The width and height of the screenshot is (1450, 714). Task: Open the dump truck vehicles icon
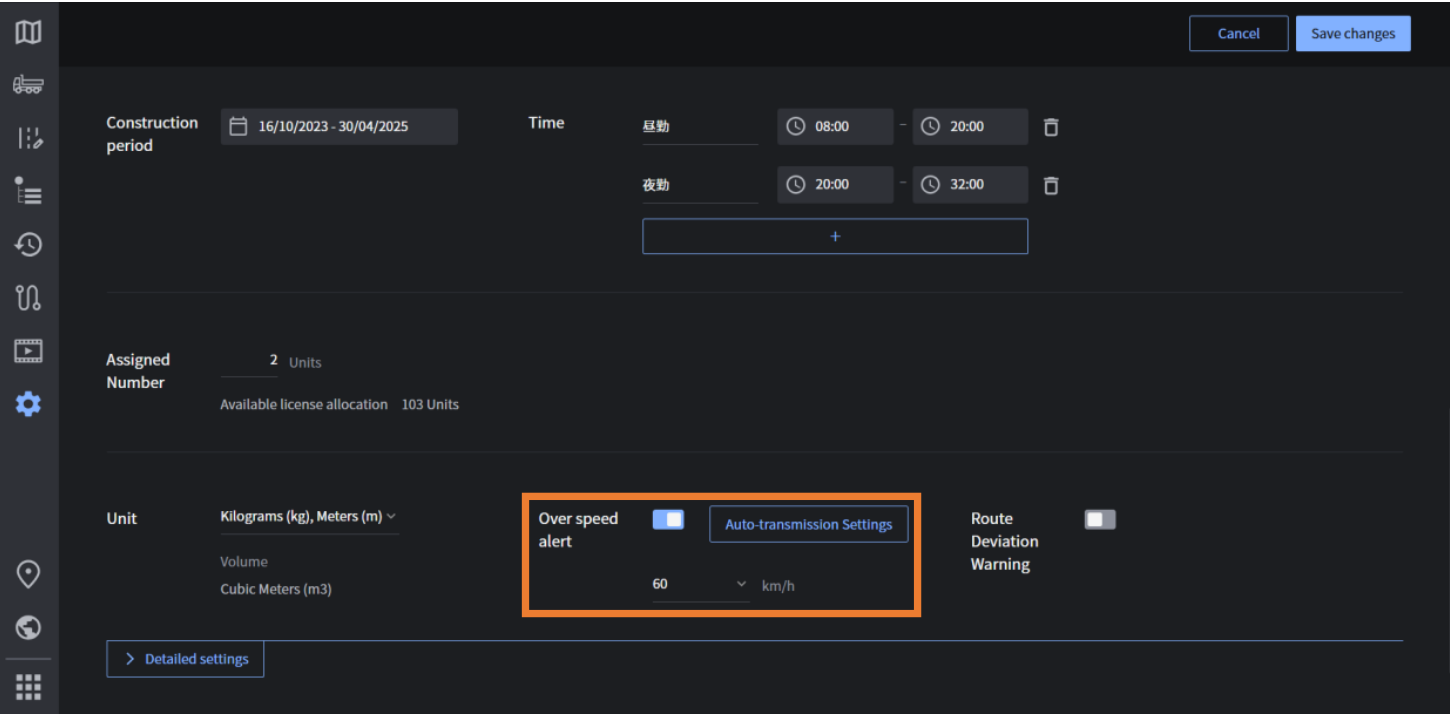pos(28,85)
